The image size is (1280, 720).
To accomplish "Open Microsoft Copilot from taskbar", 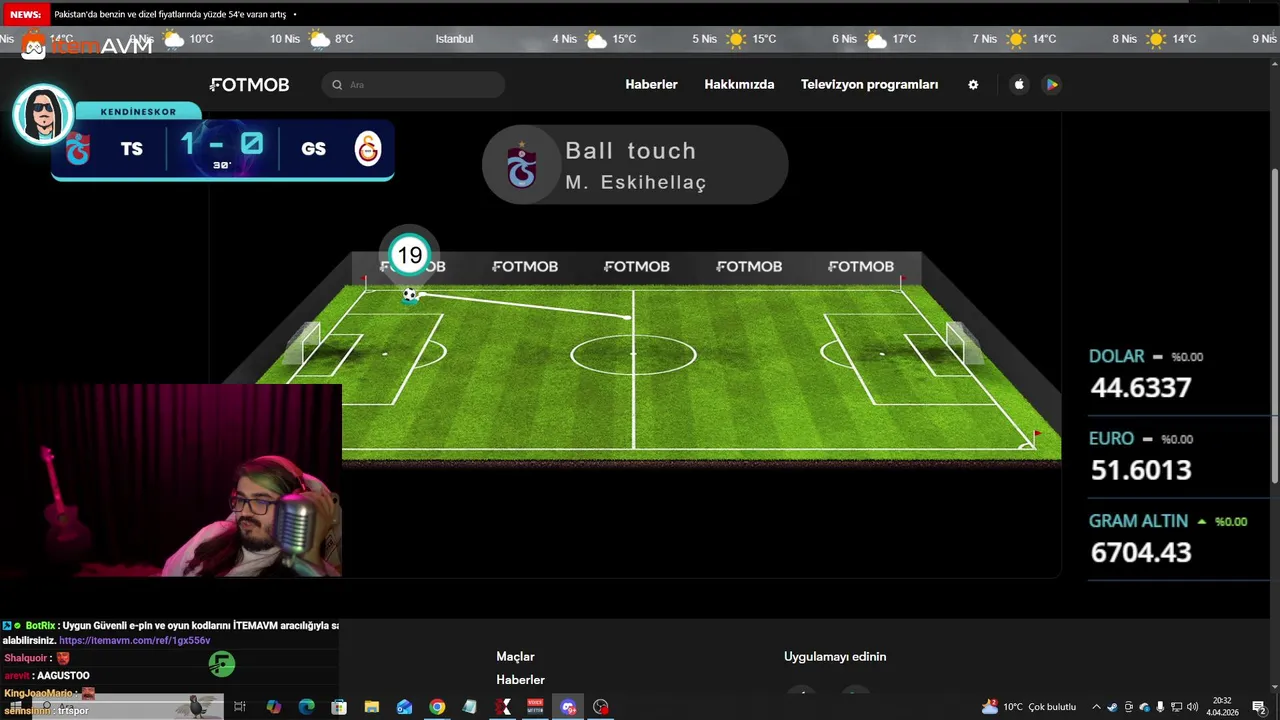I will 274,707.
